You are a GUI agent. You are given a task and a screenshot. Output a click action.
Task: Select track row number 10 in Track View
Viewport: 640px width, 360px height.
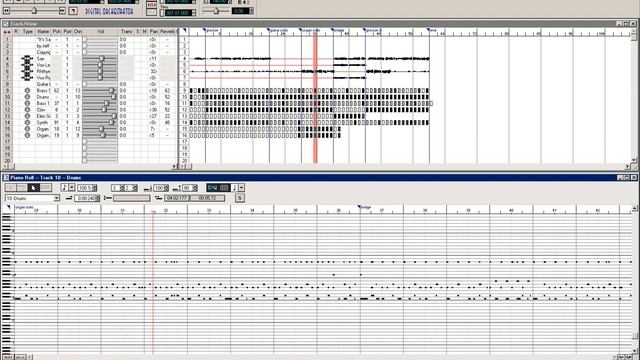coord(7,97)
